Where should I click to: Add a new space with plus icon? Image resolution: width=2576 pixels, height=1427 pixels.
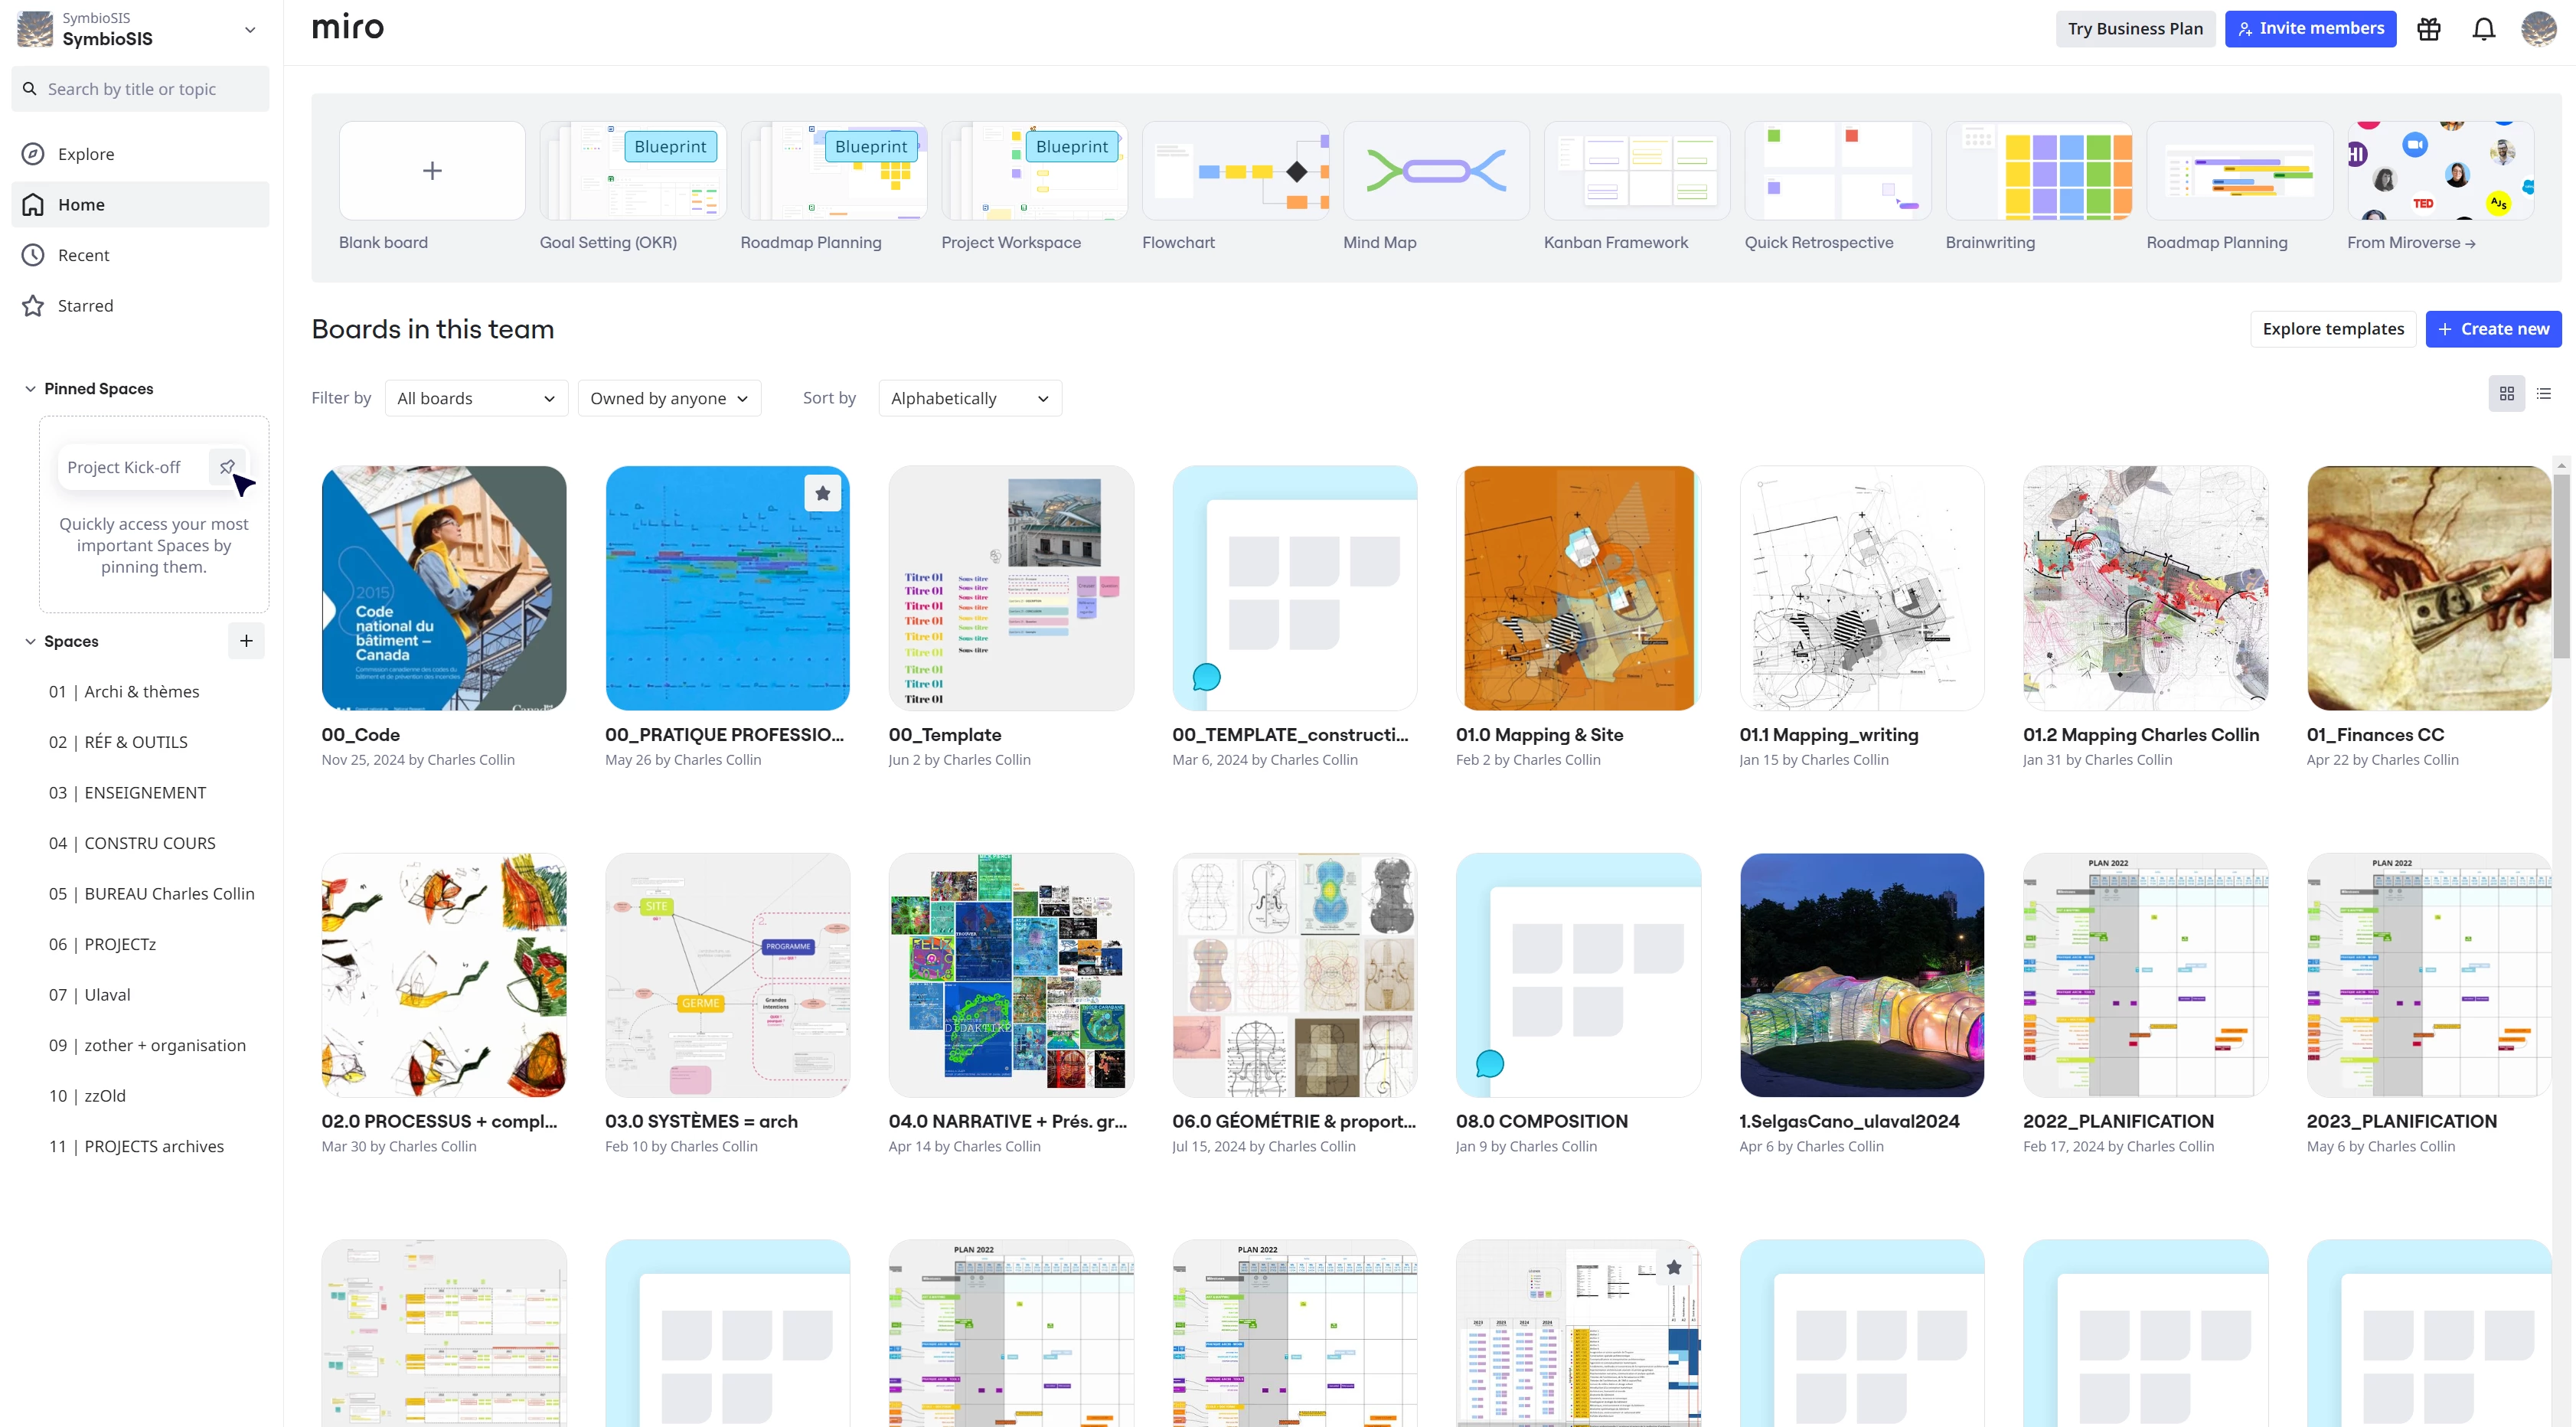(246, 641)
